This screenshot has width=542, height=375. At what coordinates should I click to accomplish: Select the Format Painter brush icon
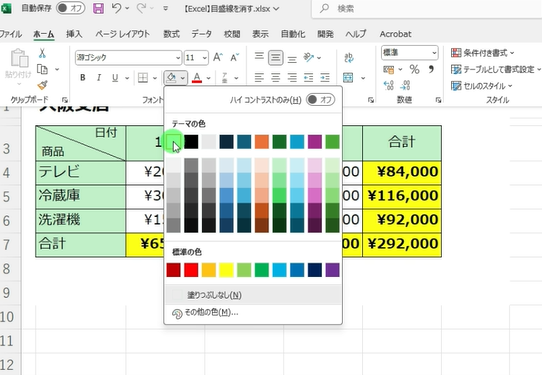43,85
